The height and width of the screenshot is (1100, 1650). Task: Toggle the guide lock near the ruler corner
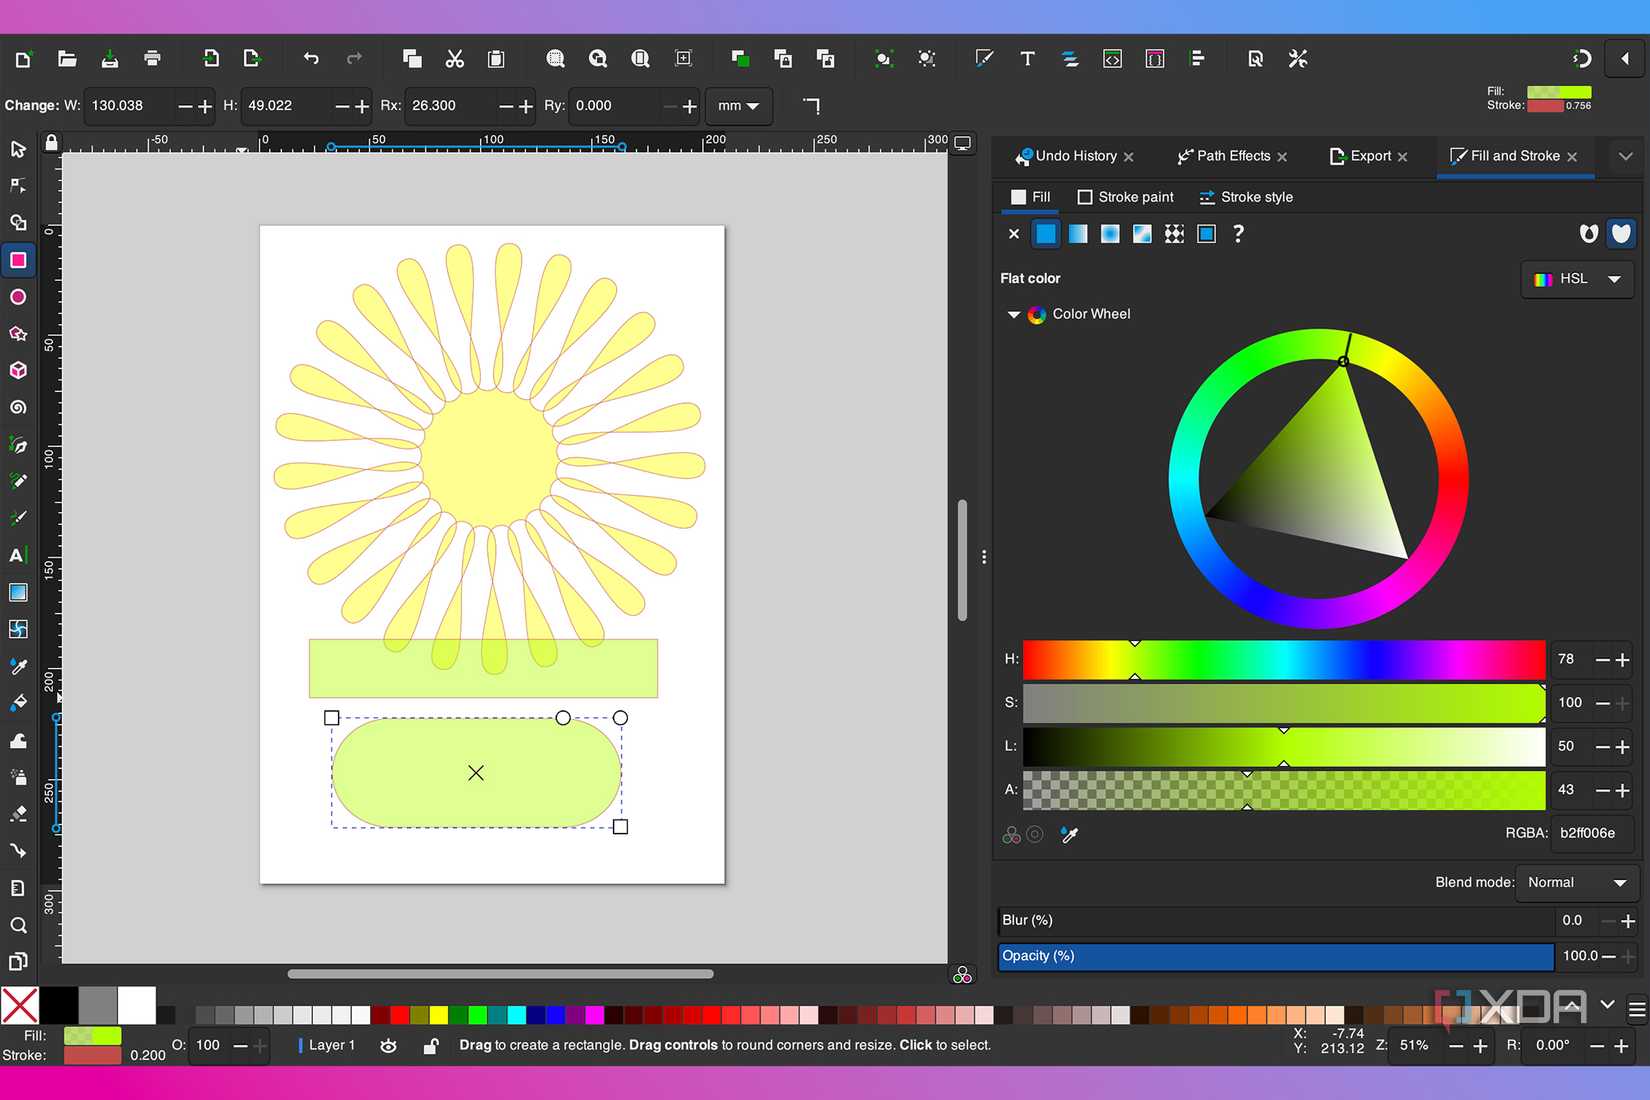(x=52, y=143)
